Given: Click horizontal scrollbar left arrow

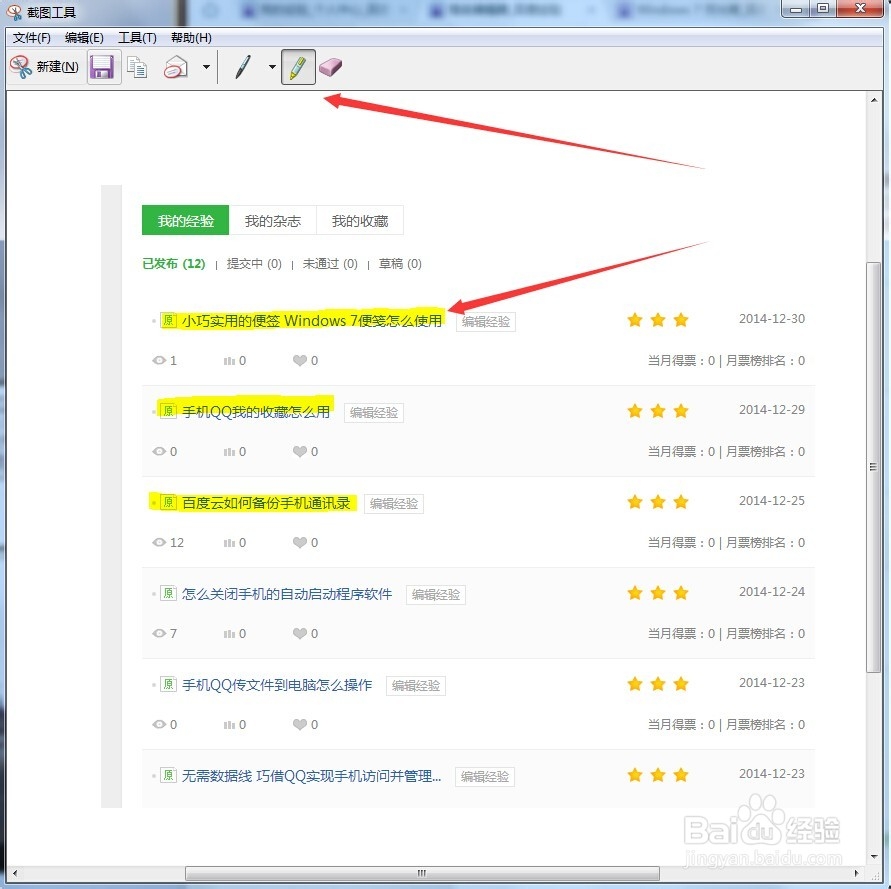Looking at the screenshot, I should pos(14,873).
